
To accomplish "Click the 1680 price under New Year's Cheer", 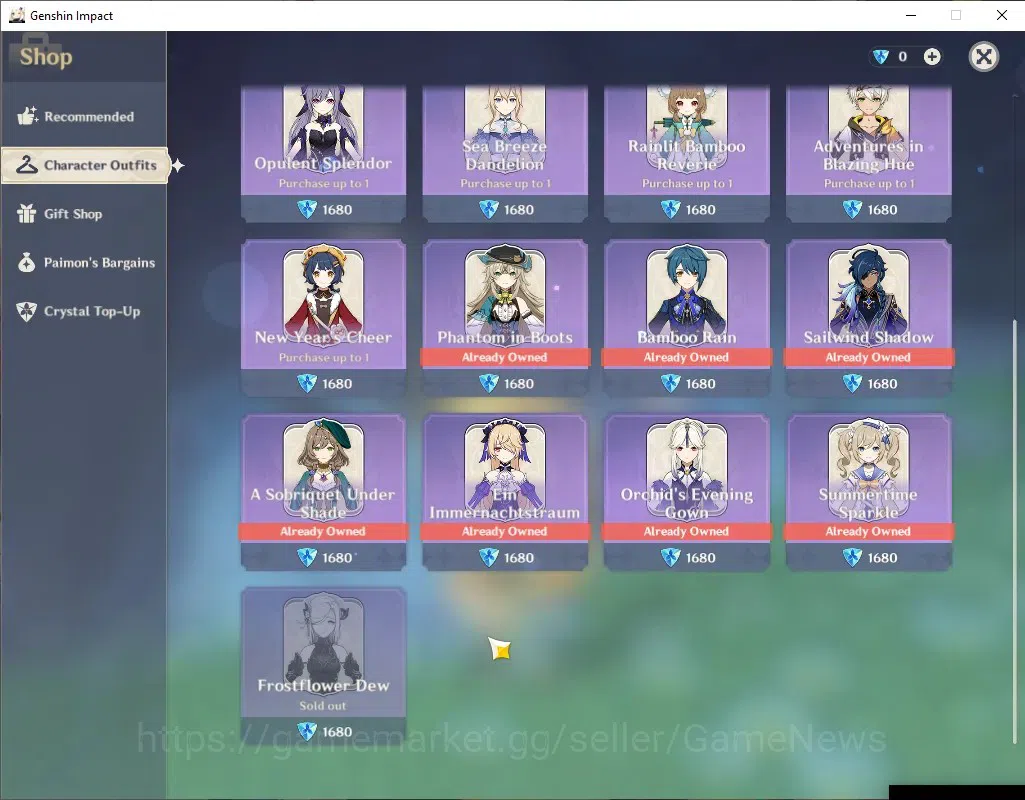I will (x=337, y=384).
